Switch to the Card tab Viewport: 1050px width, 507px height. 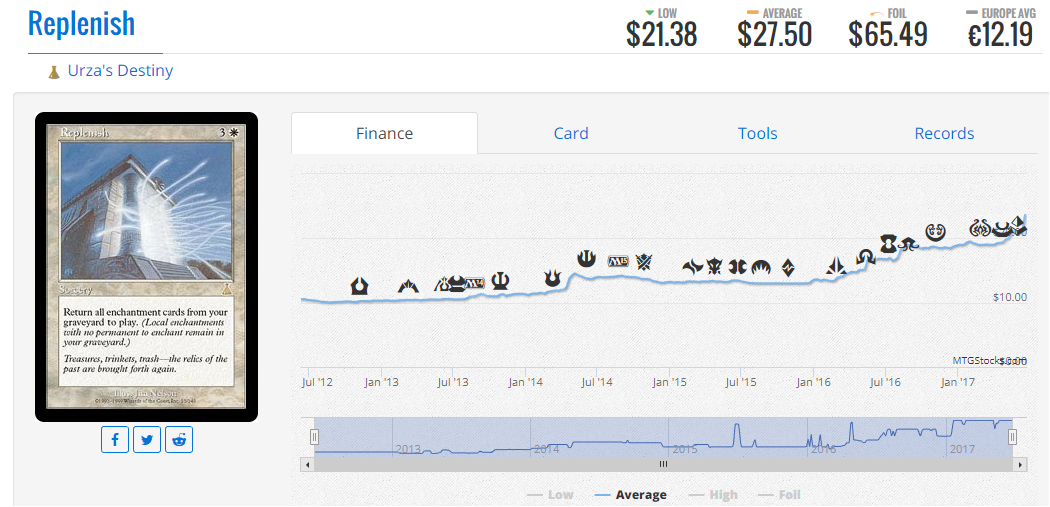(571, 133)
